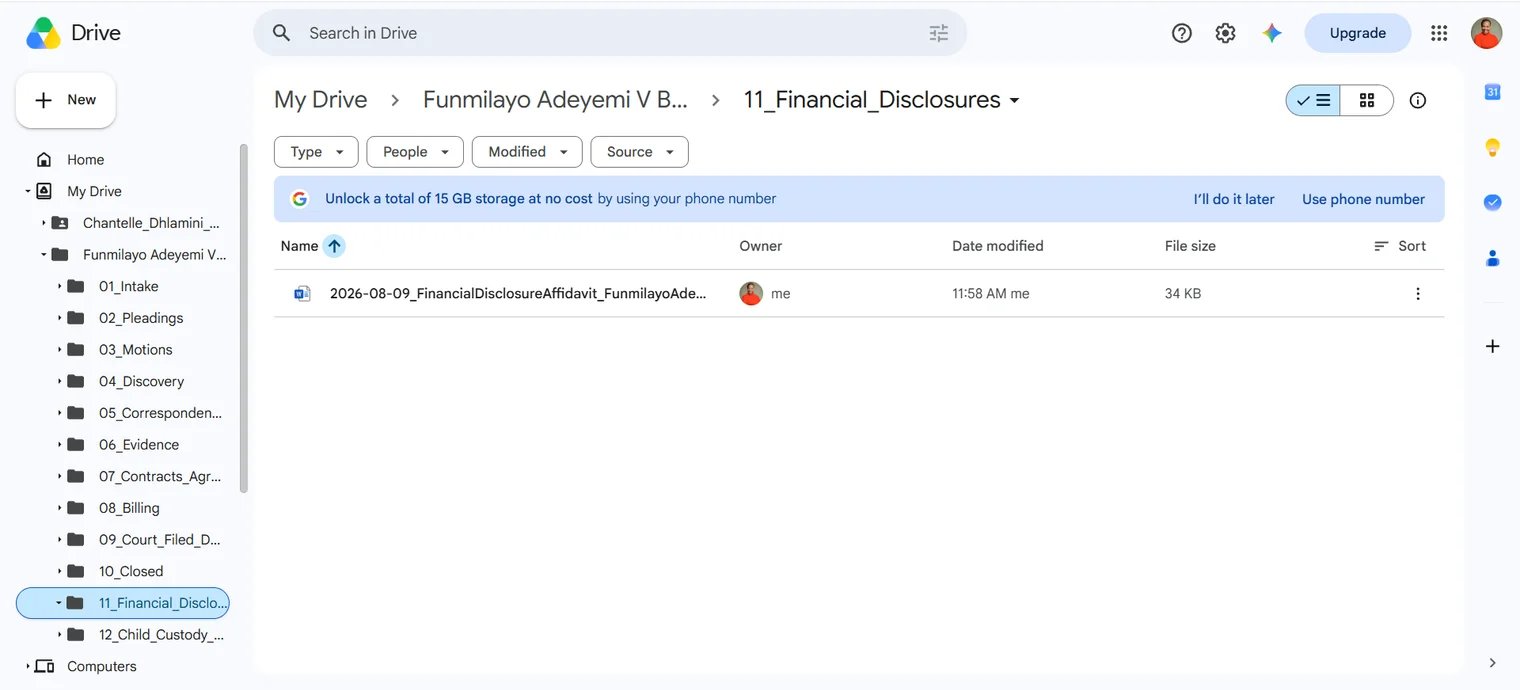
Task: Open the Settings gear icon
Action: [x=1225, y=33]
